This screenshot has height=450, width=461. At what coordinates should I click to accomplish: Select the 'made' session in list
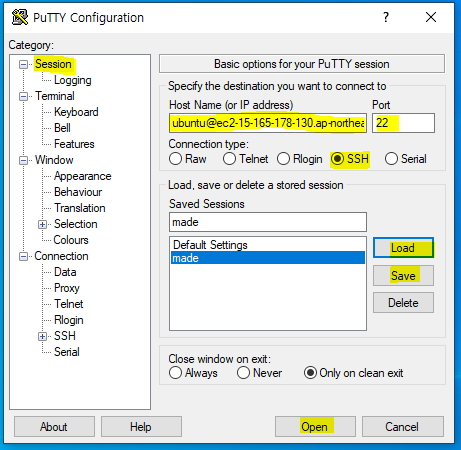(x=268, y=258)
